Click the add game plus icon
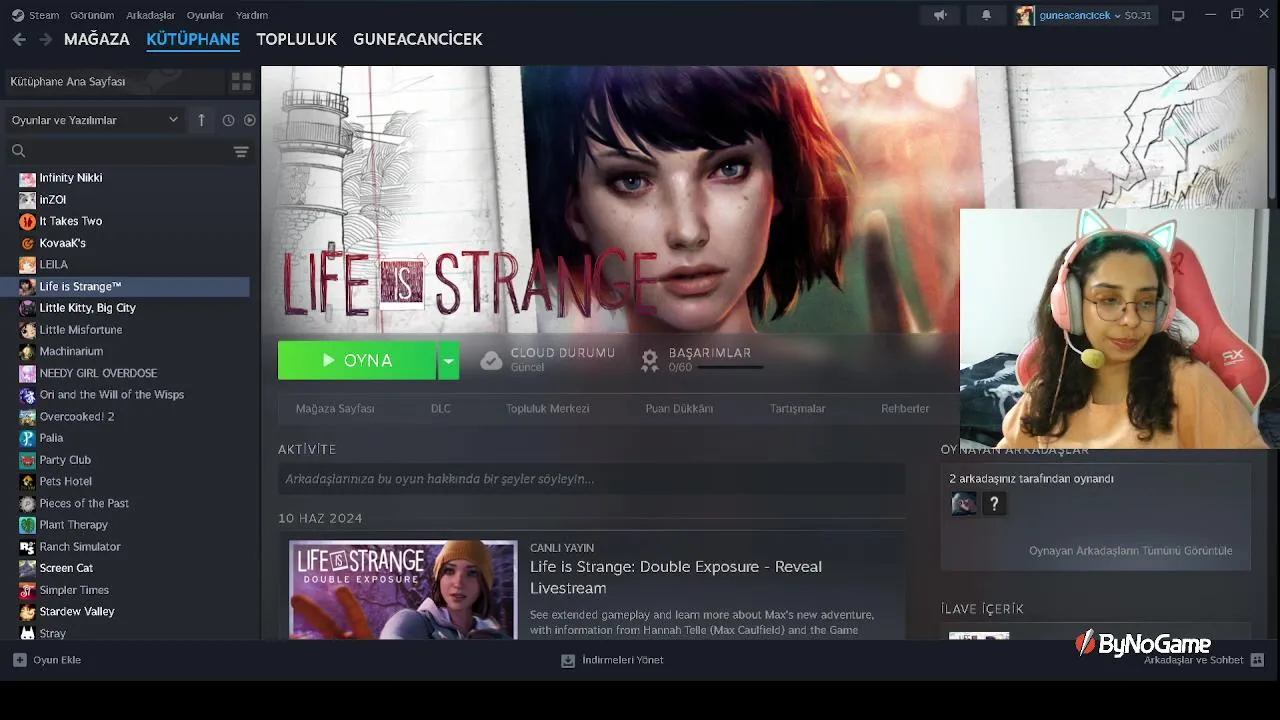This screenshot has height=720, width=1280. pyautogui.click(x=19, y=660)
